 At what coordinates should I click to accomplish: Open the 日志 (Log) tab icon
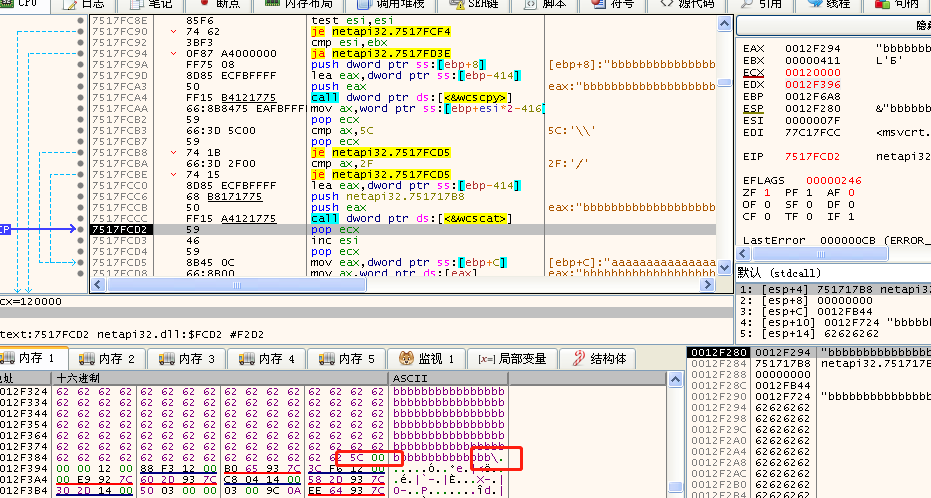click(x=71, y=5)
